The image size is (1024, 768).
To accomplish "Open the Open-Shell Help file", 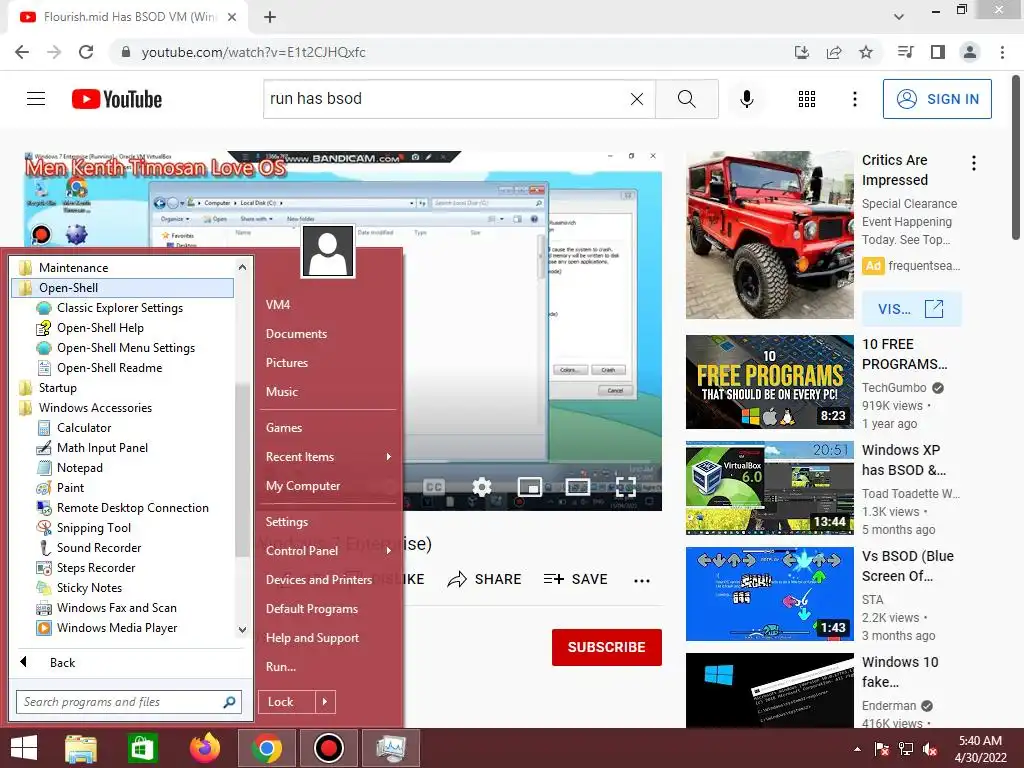I will pyautogui.click(x=100, y=328).
